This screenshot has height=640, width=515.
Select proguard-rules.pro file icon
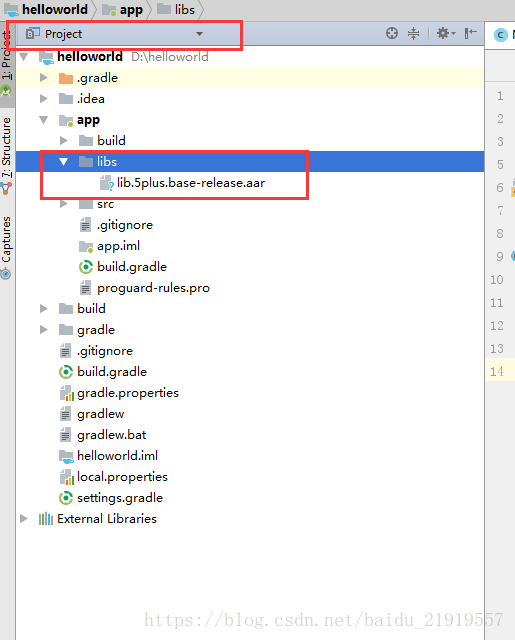pyautogui.click(x=85, y=288)
